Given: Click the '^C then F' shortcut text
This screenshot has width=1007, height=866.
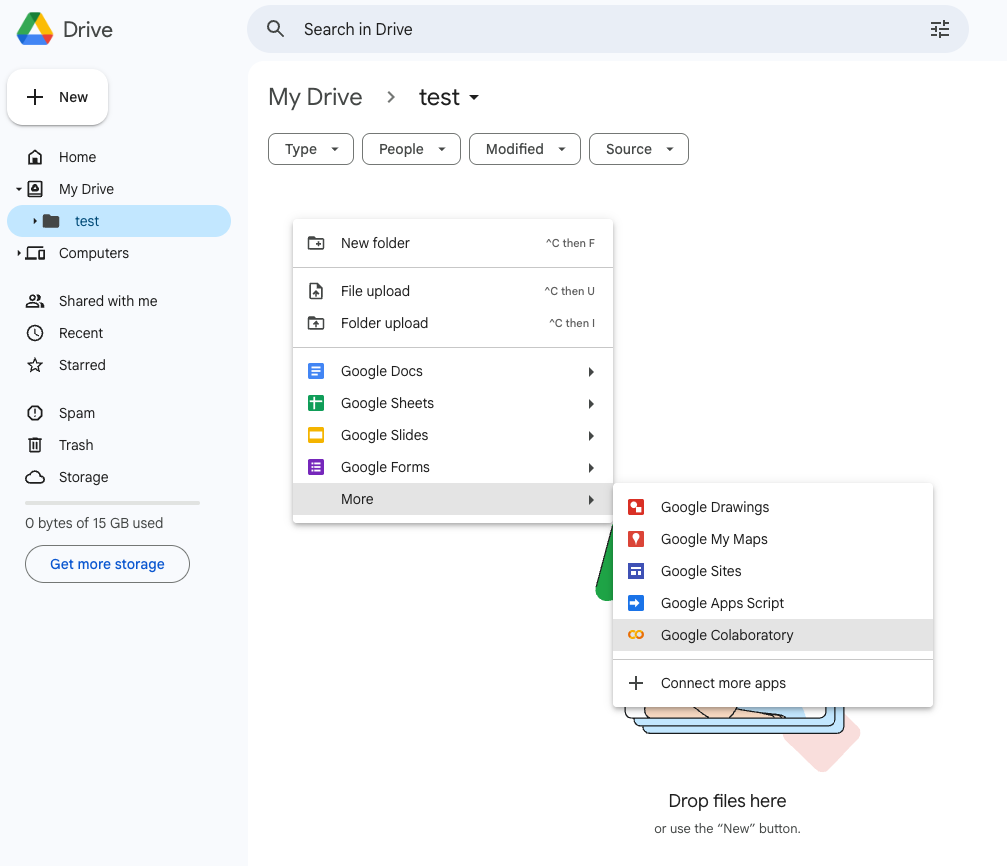Looking at the screenshot, I should pos(570,243).
